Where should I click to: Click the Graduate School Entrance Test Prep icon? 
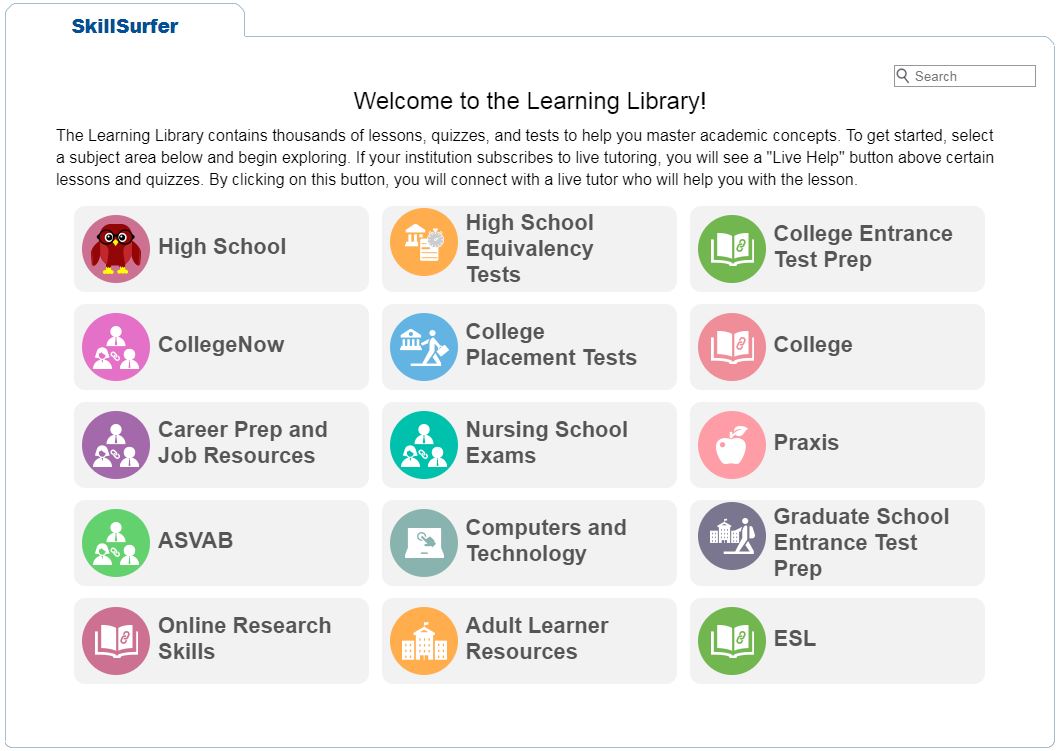732,536
